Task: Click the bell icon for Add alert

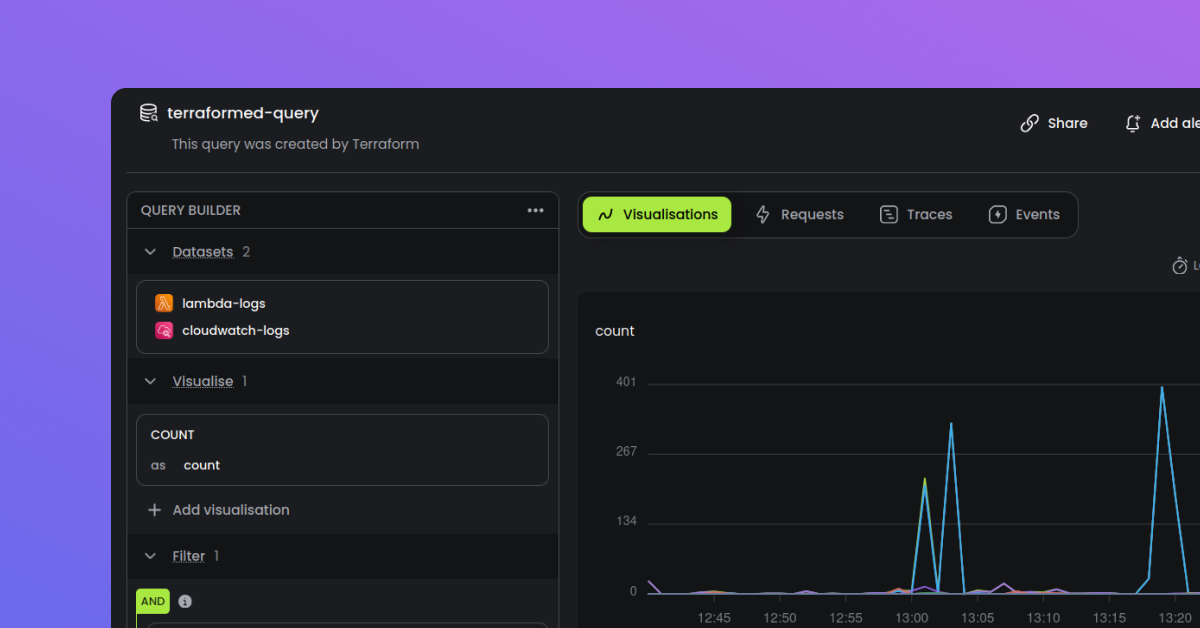Action: (1132, 123)
